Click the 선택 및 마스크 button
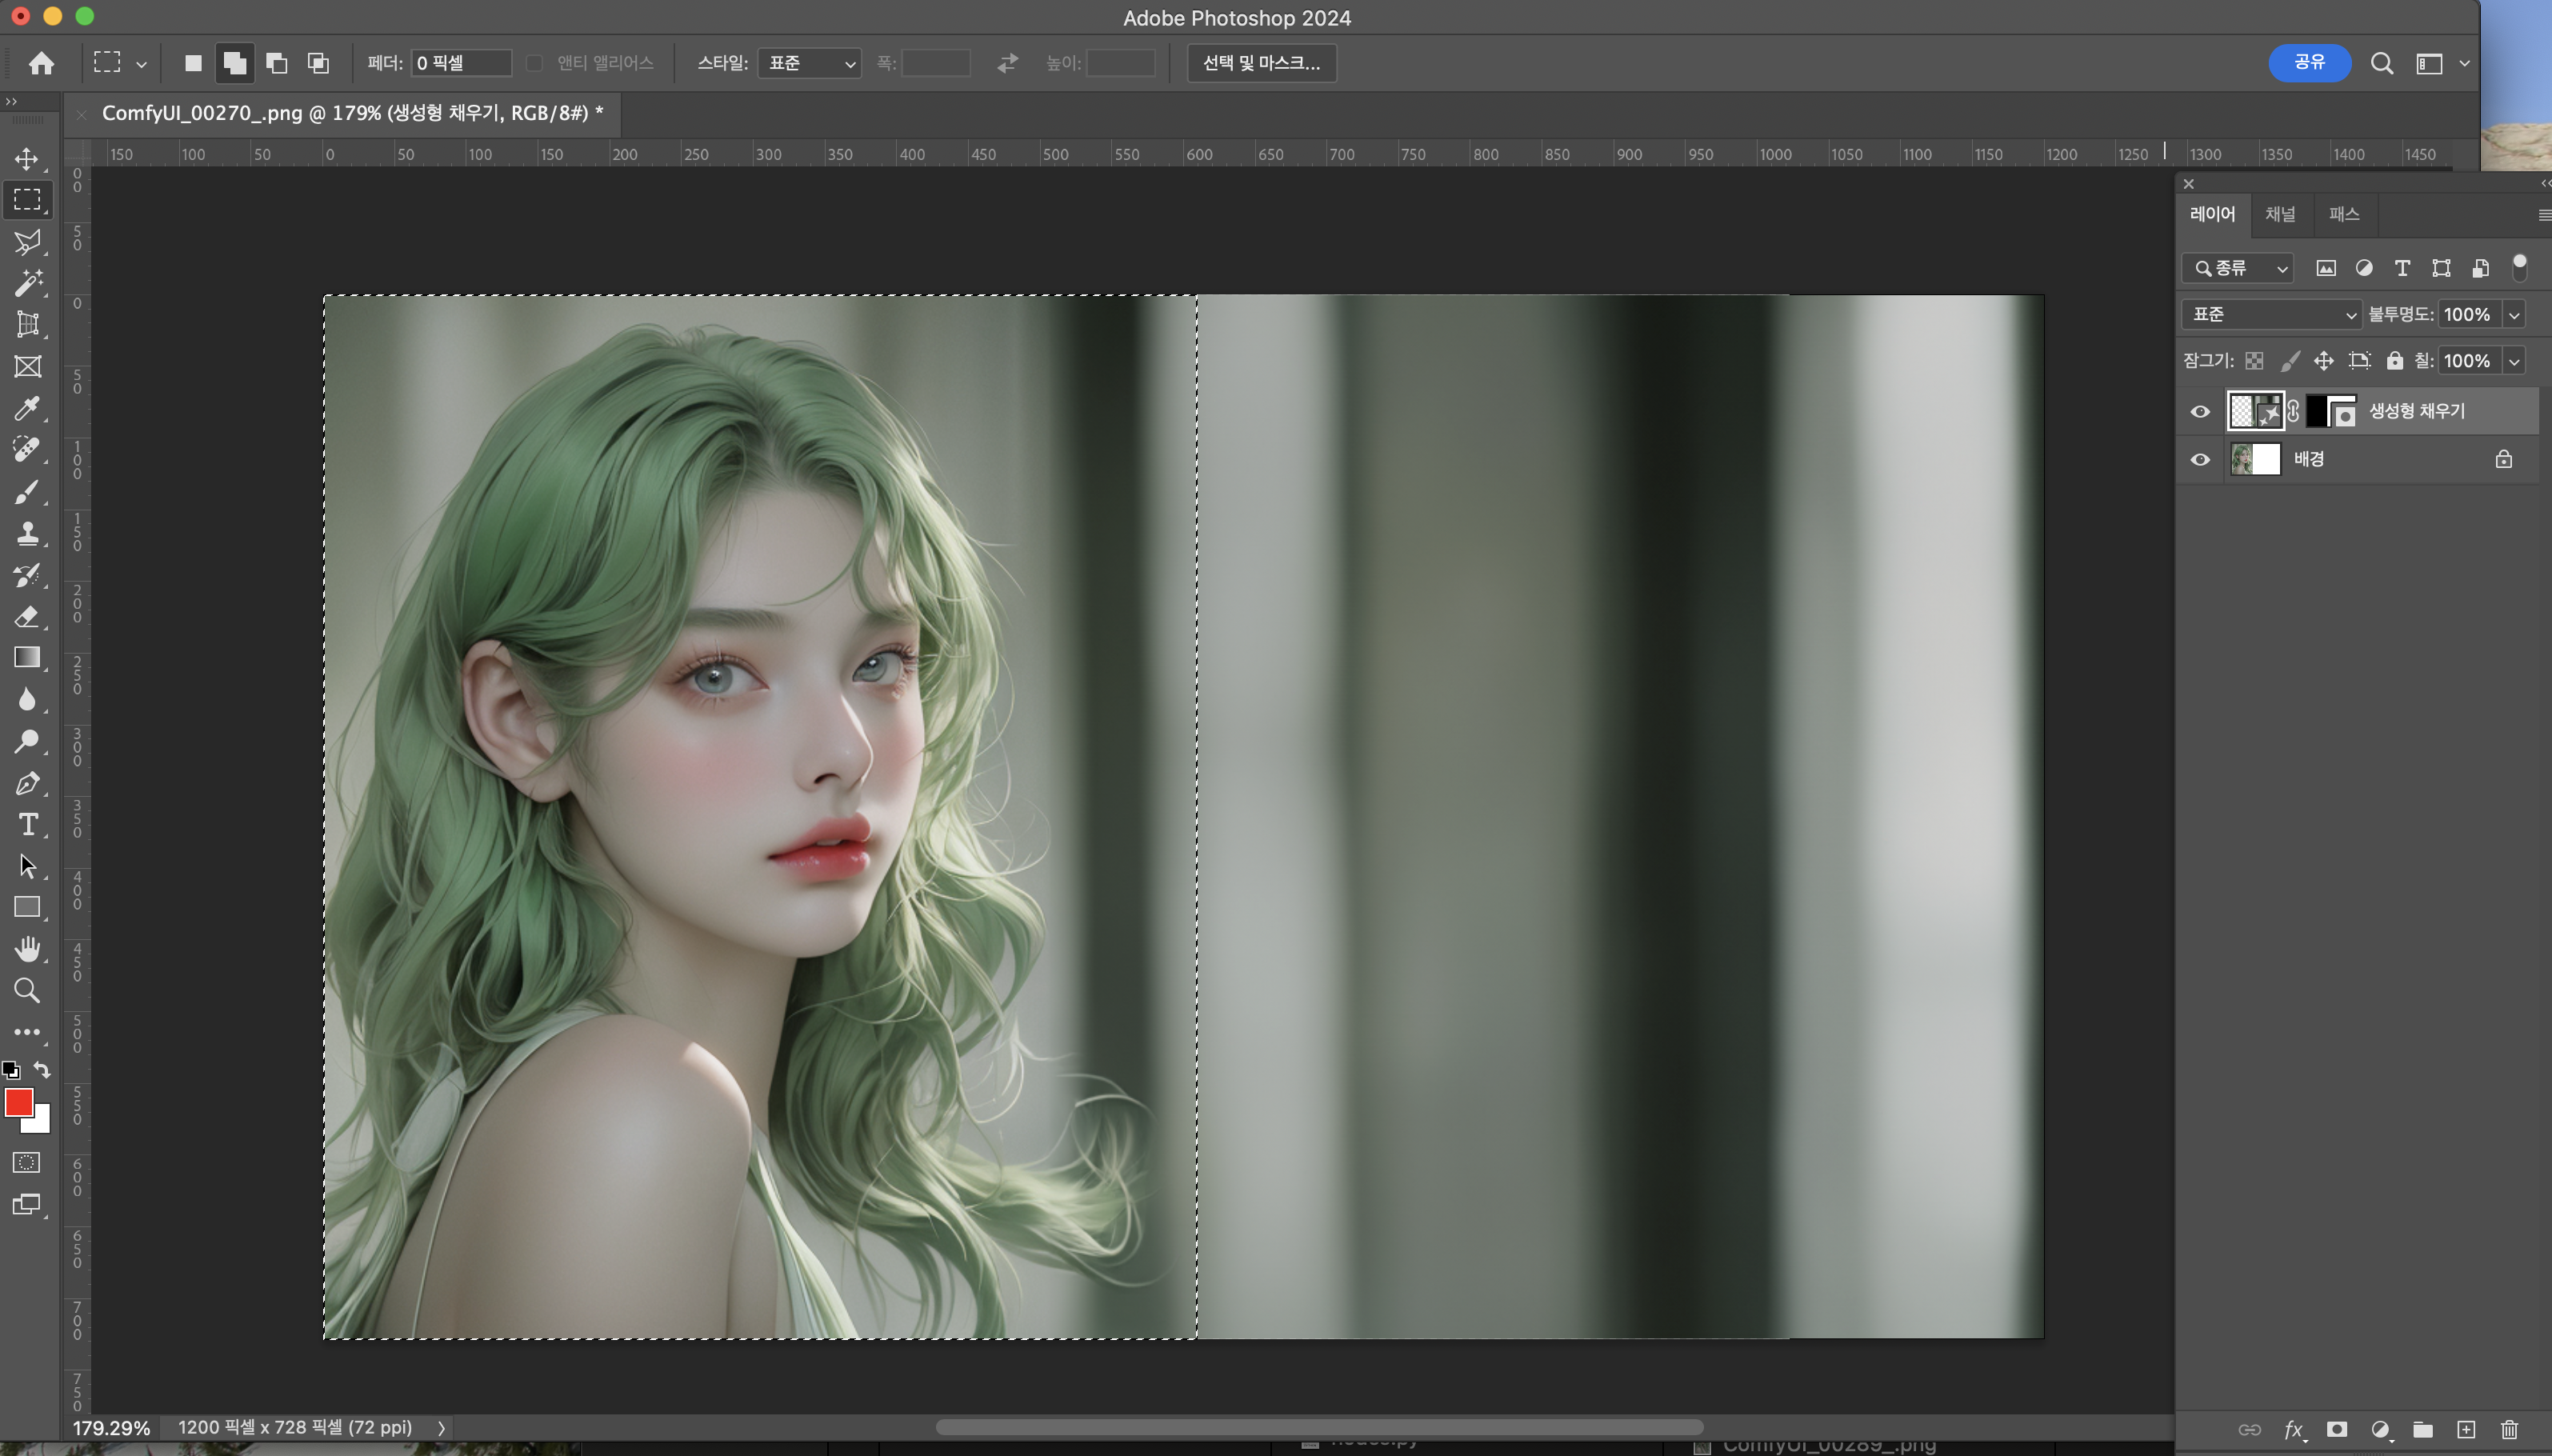Image resolution: width=2552 pixels, height=1456 pixels. [x=1261, y=63]
